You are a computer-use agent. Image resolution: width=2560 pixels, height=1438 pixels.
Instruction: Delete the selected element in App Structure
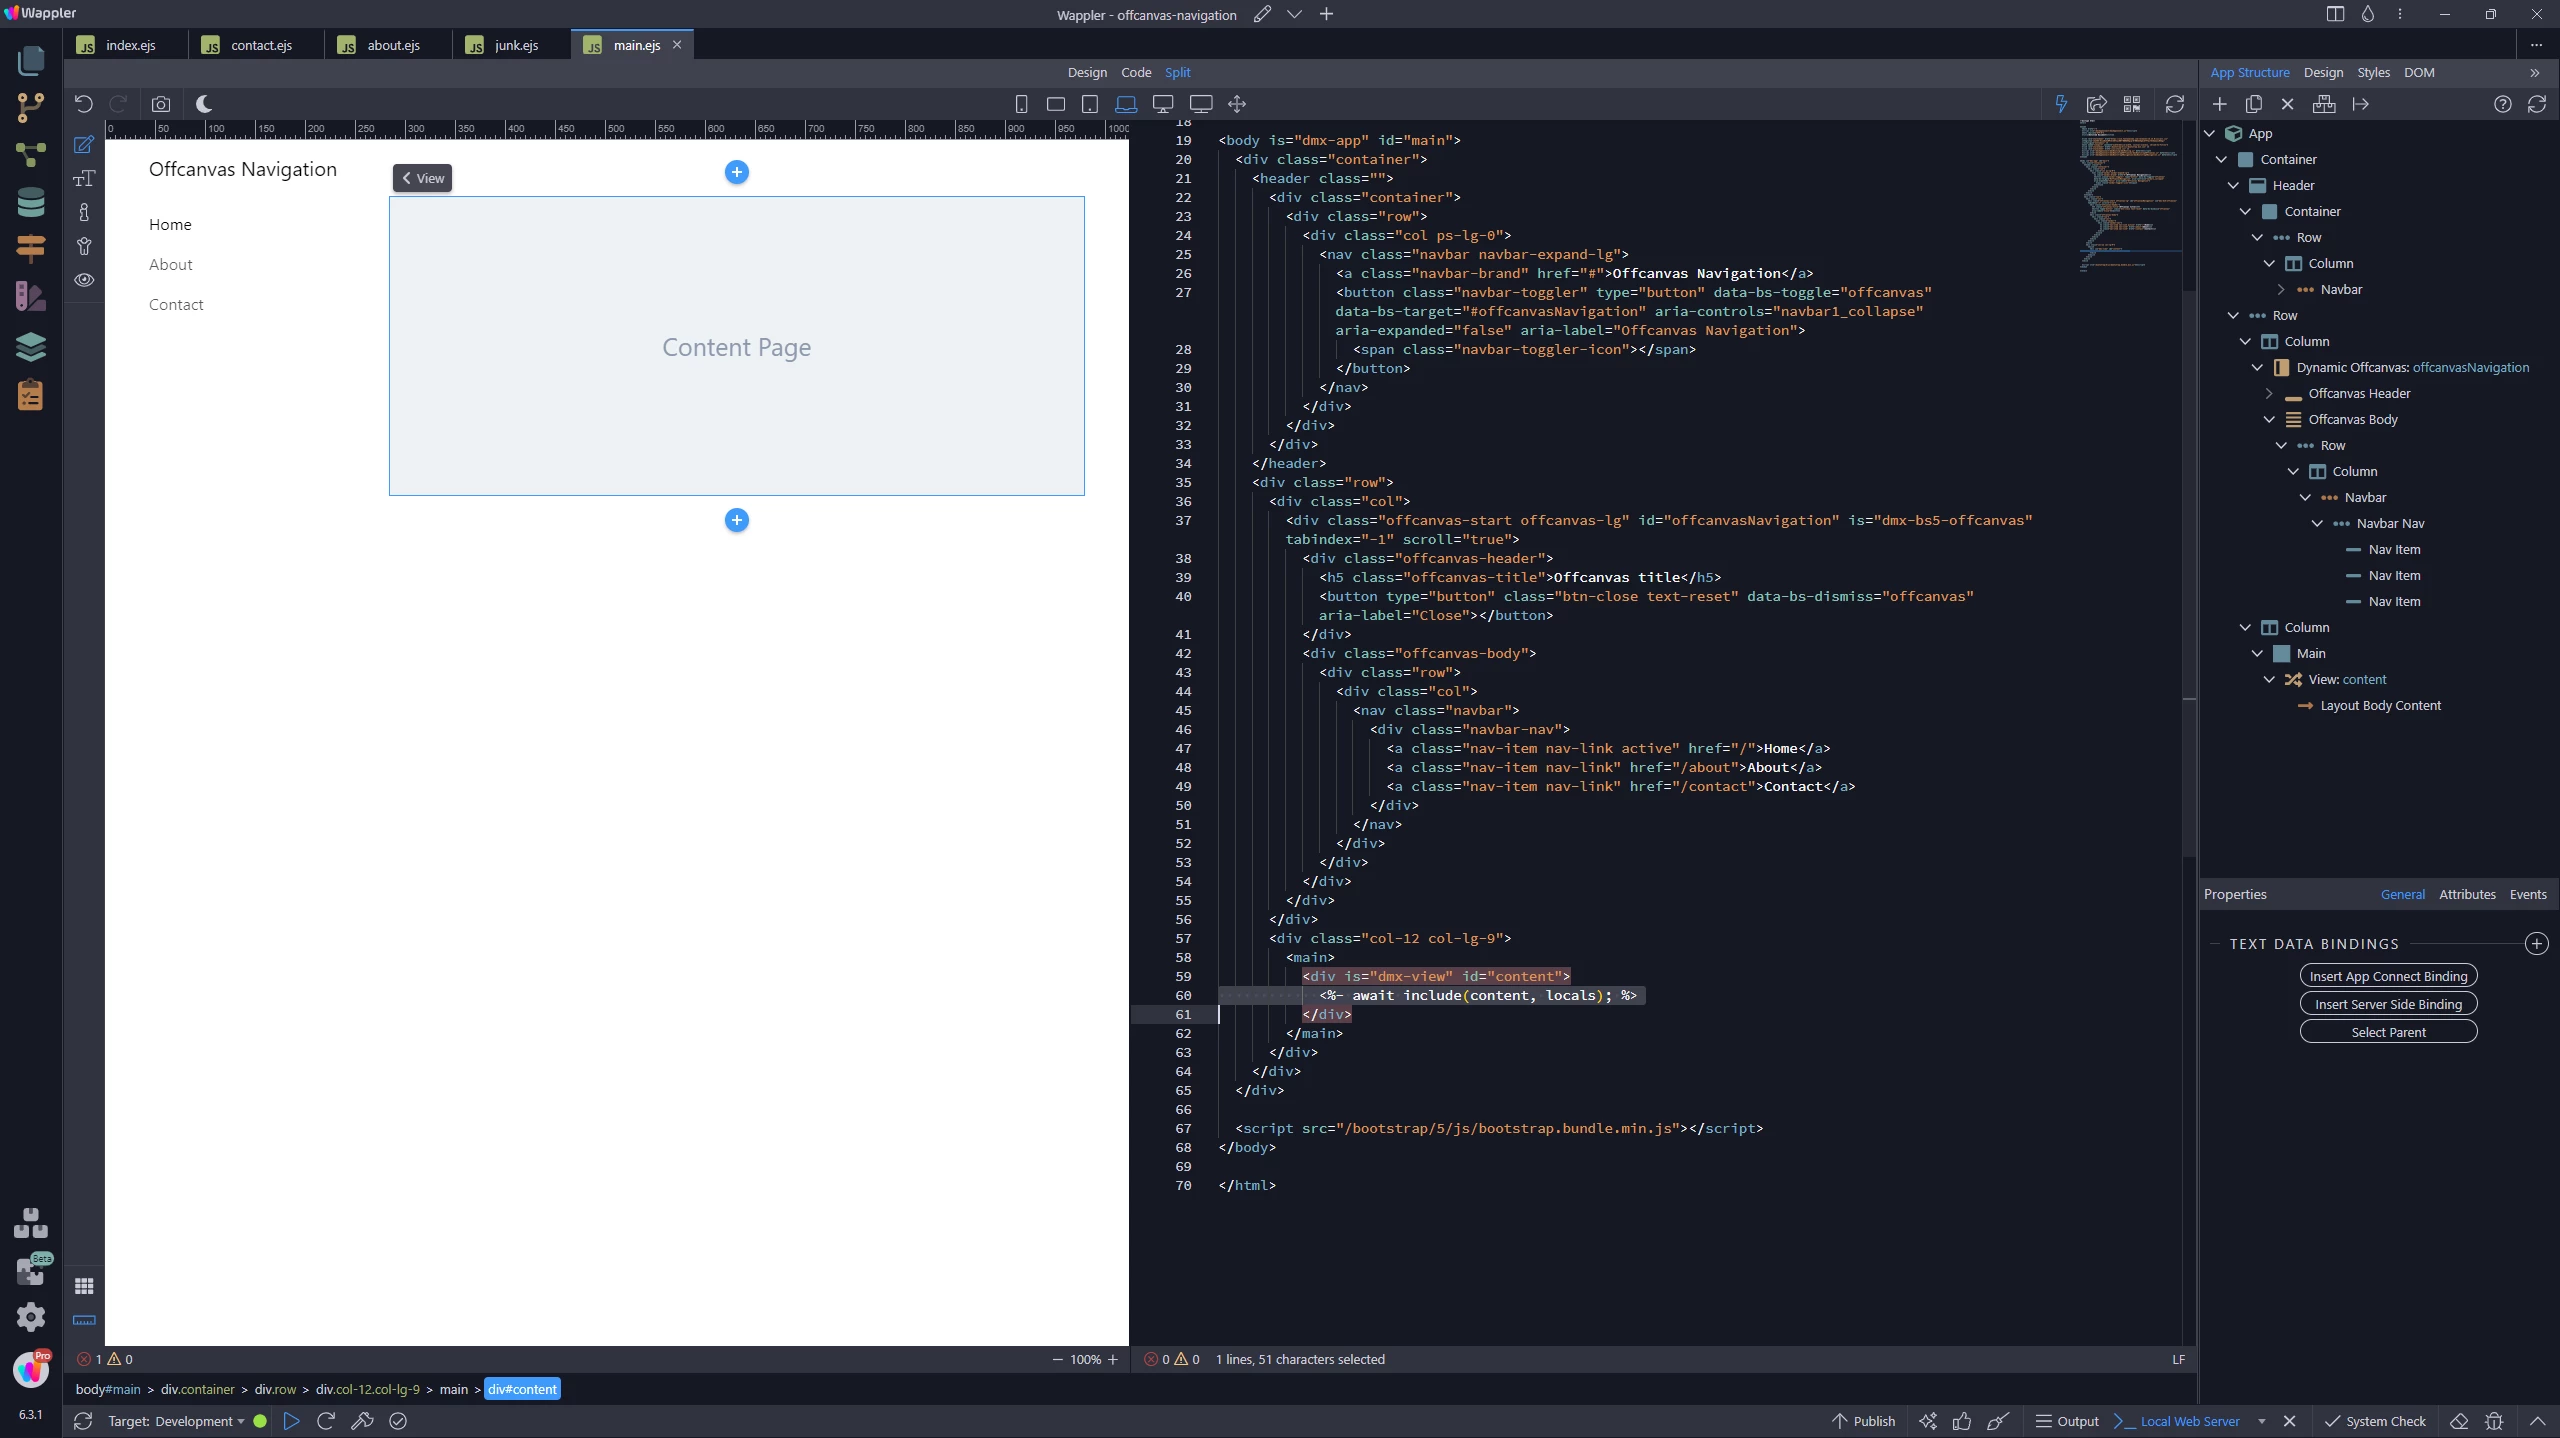click(2287, 104)
